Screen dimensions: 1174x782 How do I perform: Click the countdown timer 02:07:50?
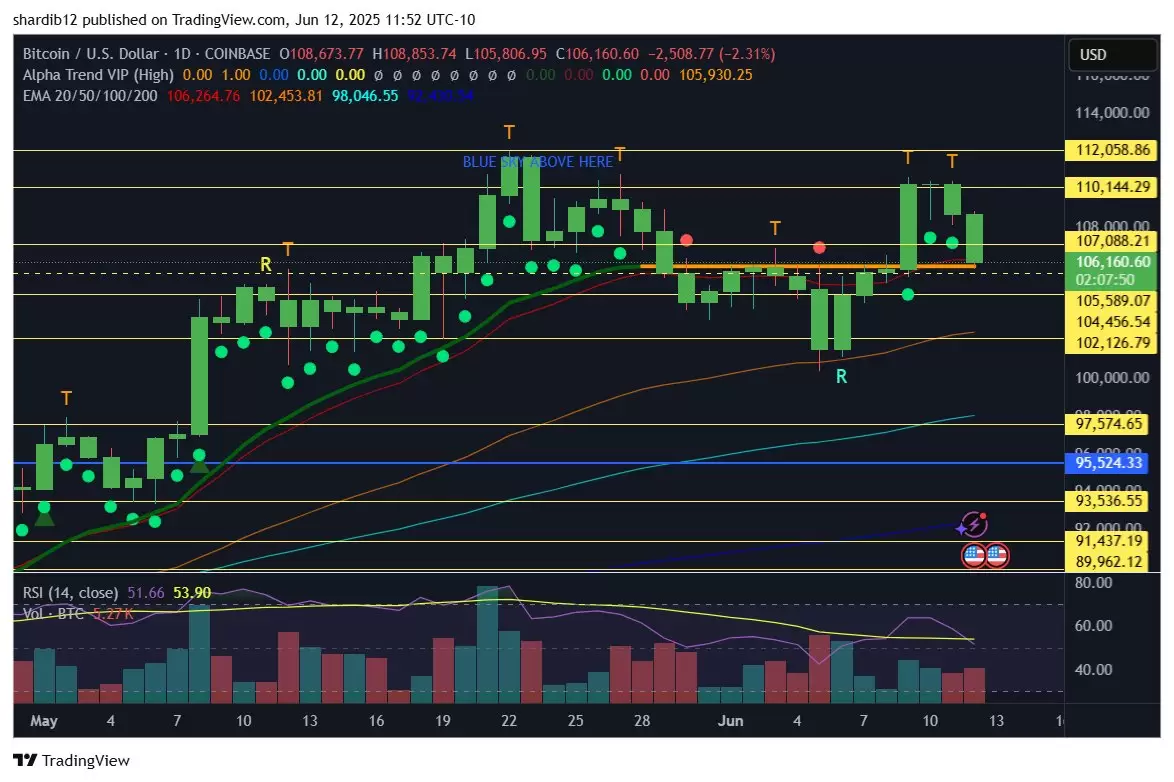tap(1104, 279)
